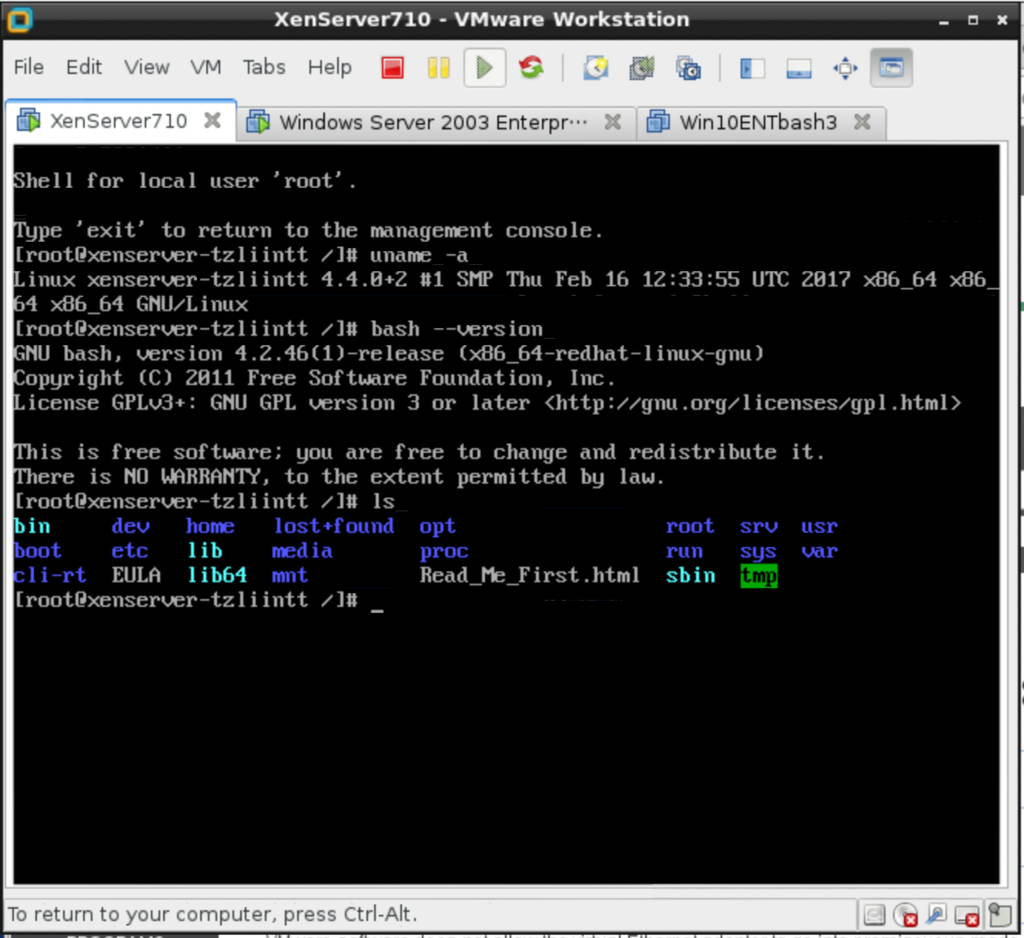The image size is (1024, 938).
Task: Click the red Power Off toolbar icon
Action: coord(392,67)
